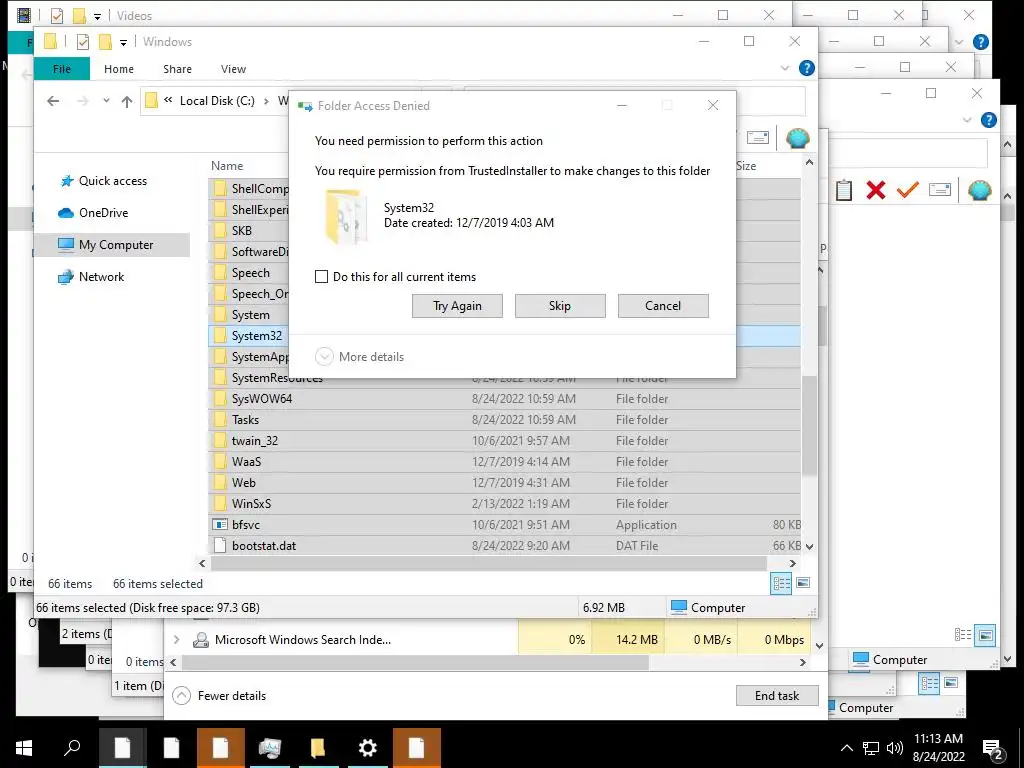1024x768 pixels.
Task: Click the properties checkmark icon in Windows title bar
Action: [83, 42]
